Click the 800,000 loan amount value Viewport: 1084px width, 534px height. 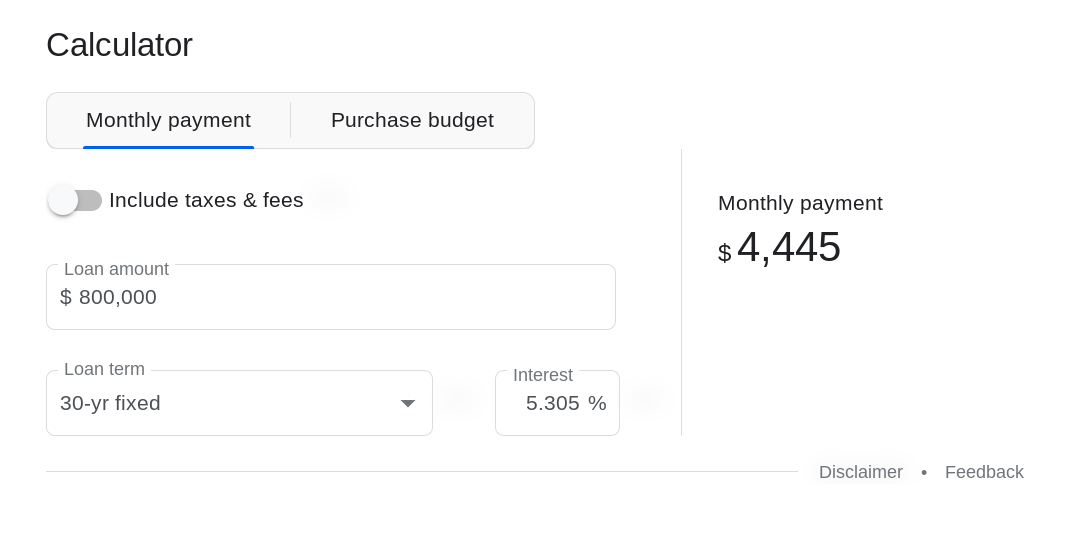tap(118, 297)
